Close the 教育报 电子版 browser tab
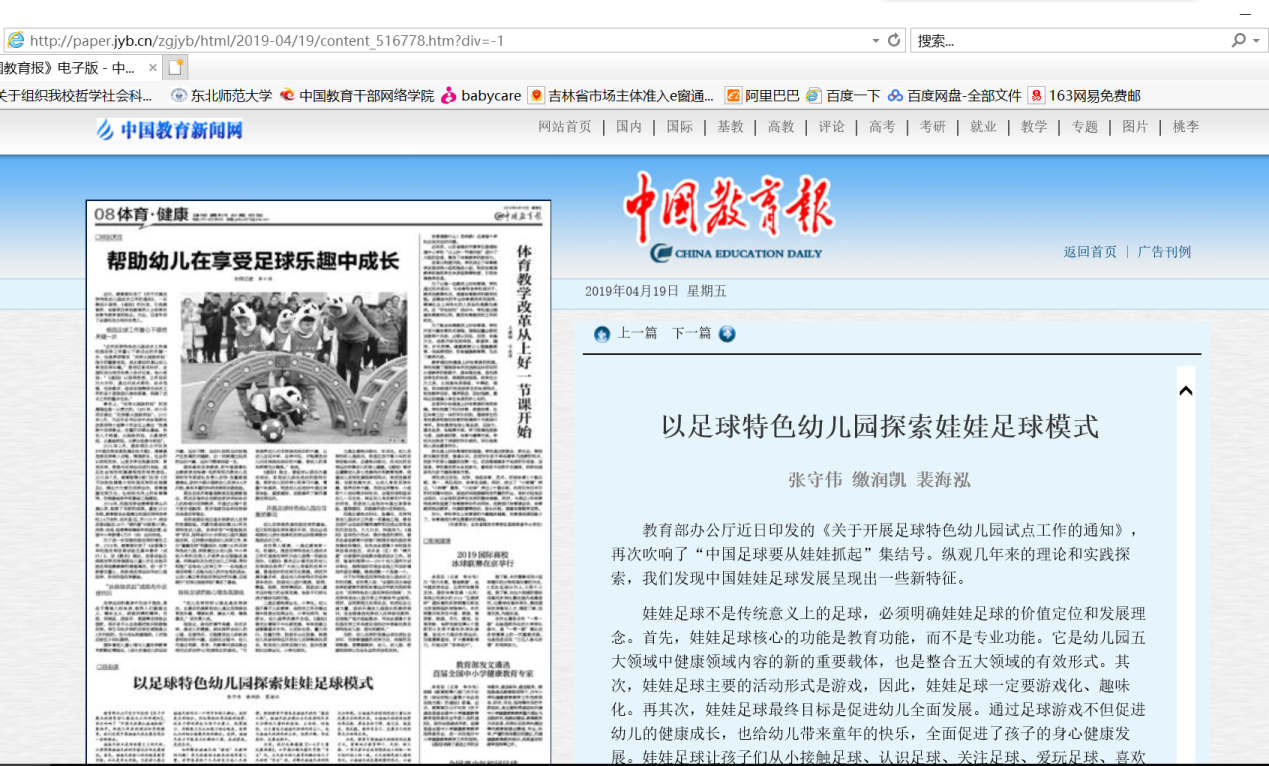Image resolution: width=1269 pixels, height=766 pixels. click(153, 68)
